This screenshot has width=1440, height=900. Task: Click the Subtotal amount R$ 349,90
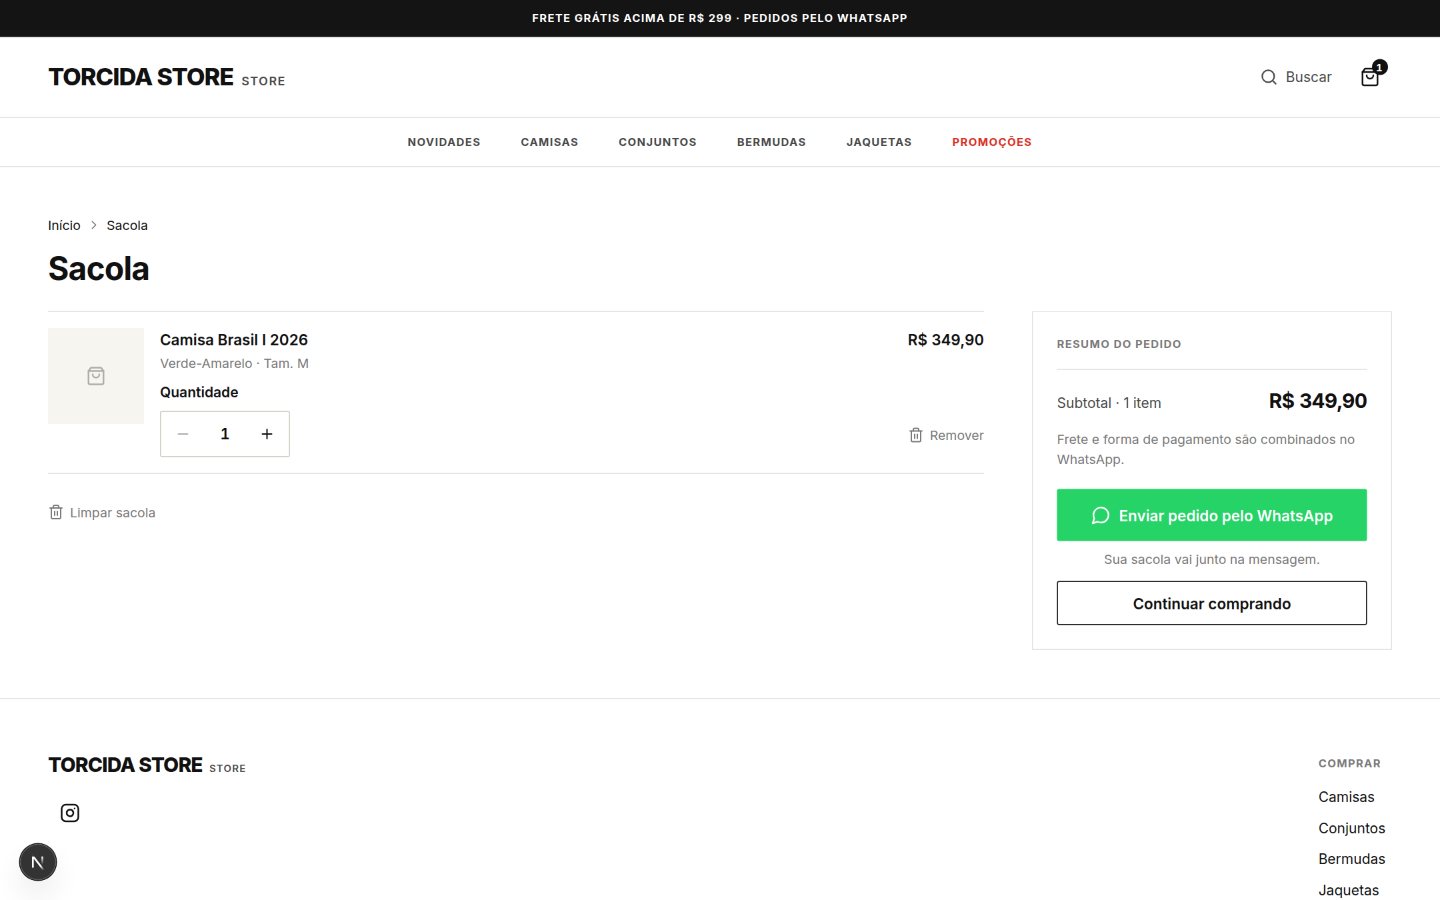point(1318,401)
